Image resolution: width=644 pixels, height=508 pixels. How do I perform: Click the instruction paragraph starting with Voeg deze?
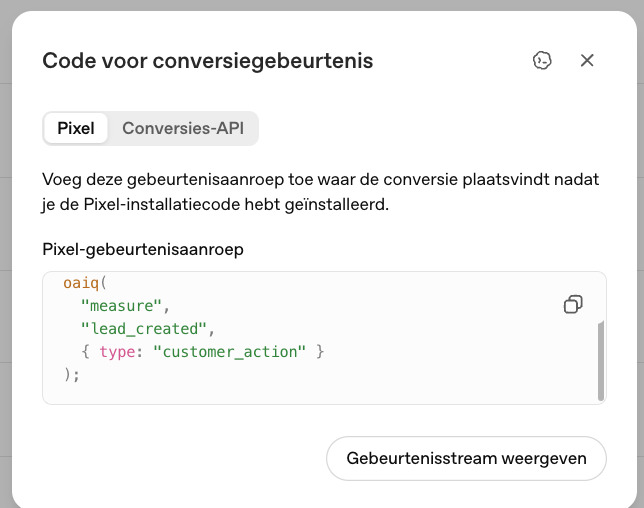click(x=320, y=192)
